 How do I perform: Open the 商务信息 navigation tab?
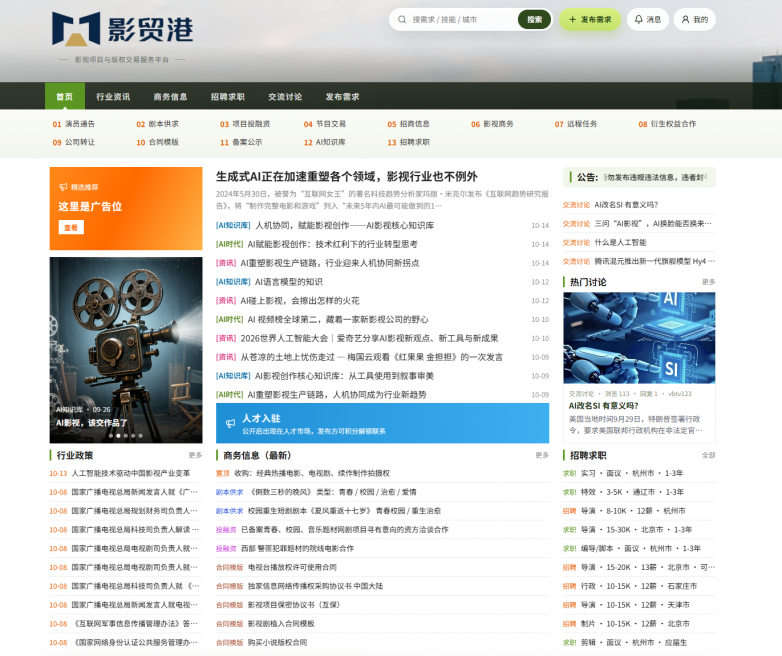(171, 96)
